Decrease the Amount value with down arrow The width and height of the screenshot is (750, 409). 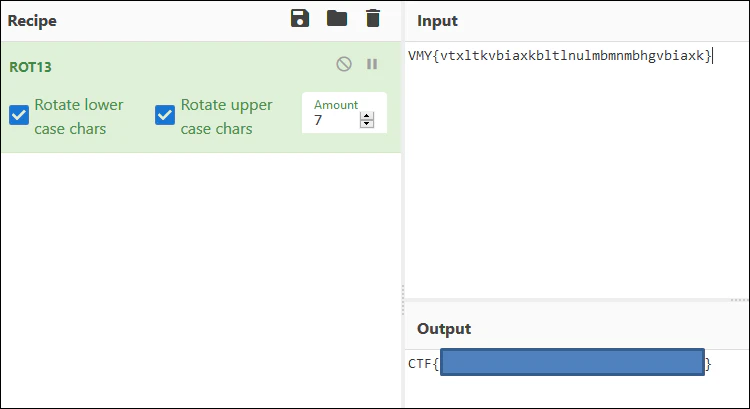point(367,123)
